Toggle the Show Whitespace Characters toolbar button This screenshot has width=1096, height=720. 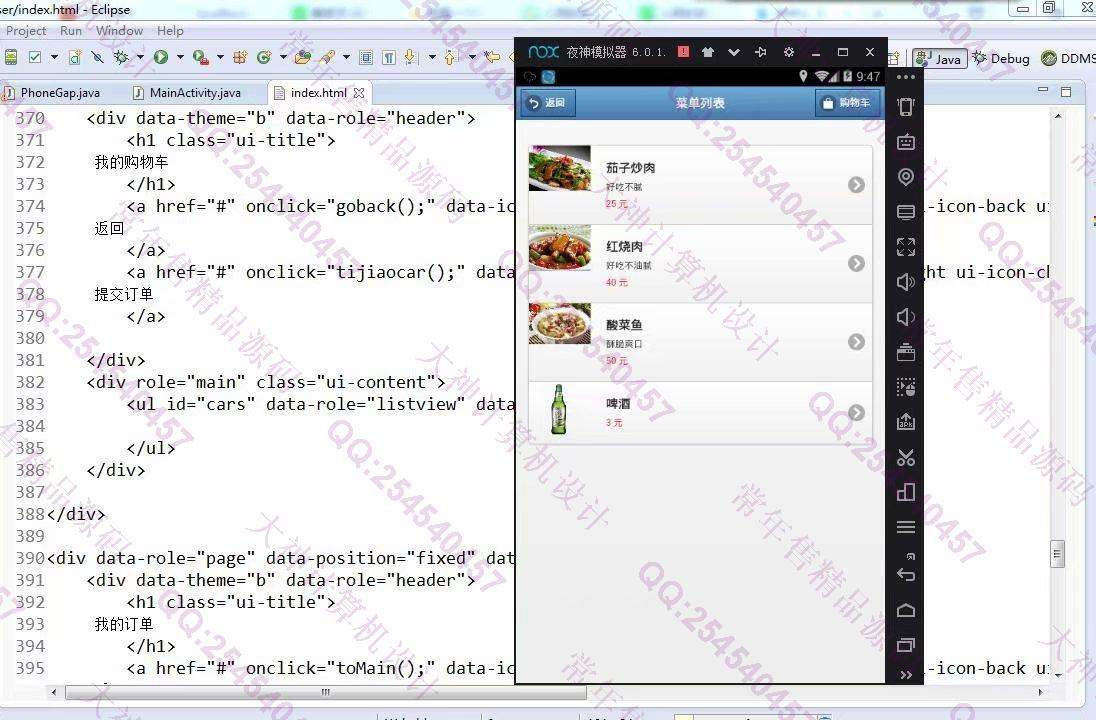389,57
